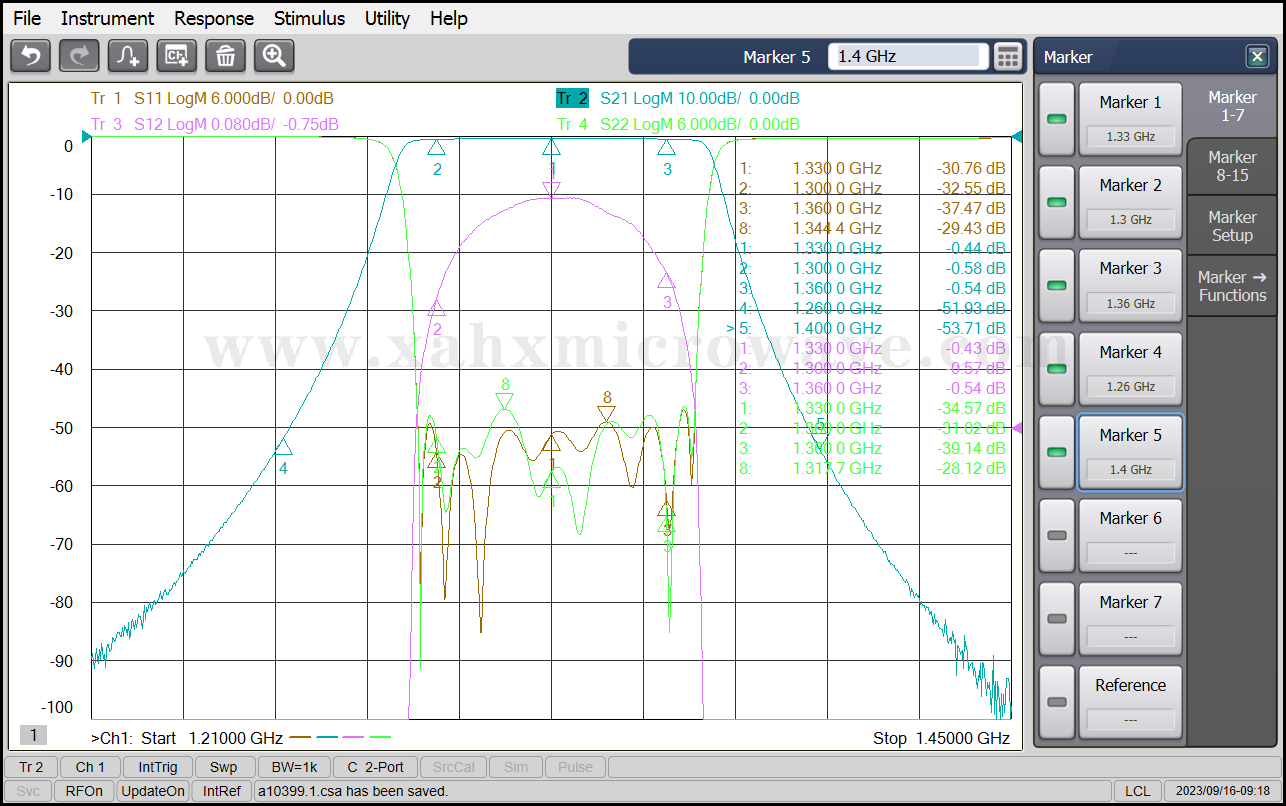Open the Utility menu
1286x806 pixels.
coord(387,18)
